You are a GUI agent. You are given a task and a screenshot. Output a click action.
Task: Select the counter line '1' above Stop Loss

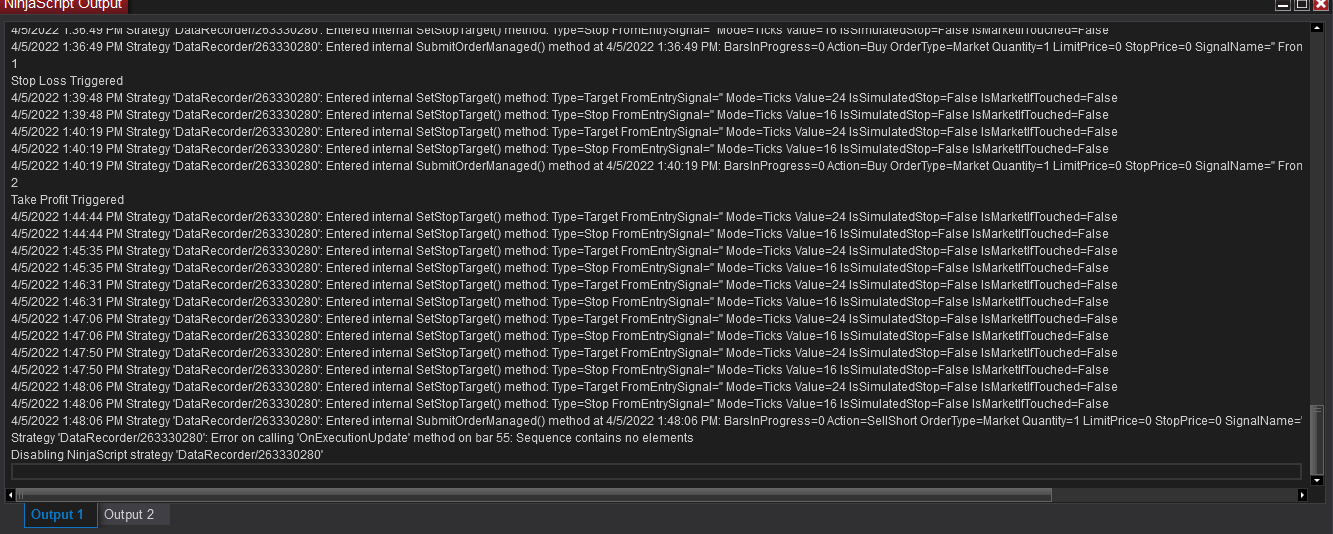(x=14, y=64)
